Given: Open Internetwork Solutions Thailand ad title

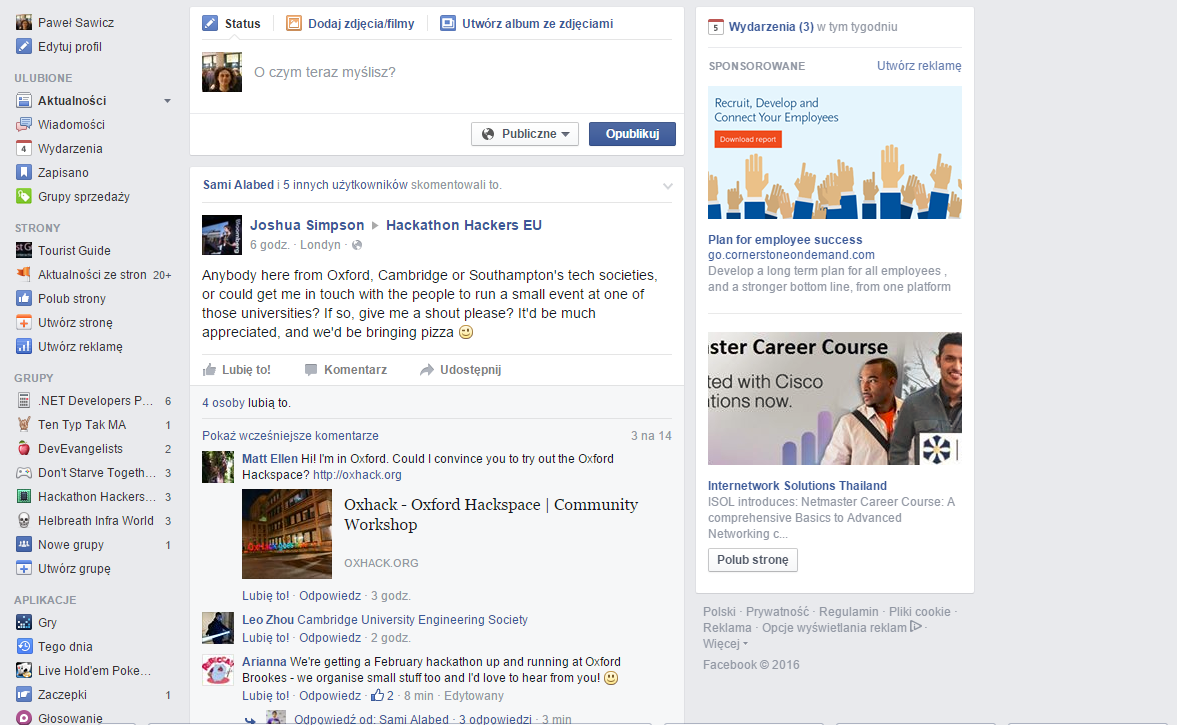Looking at the screenshot, I should point(797,486).
